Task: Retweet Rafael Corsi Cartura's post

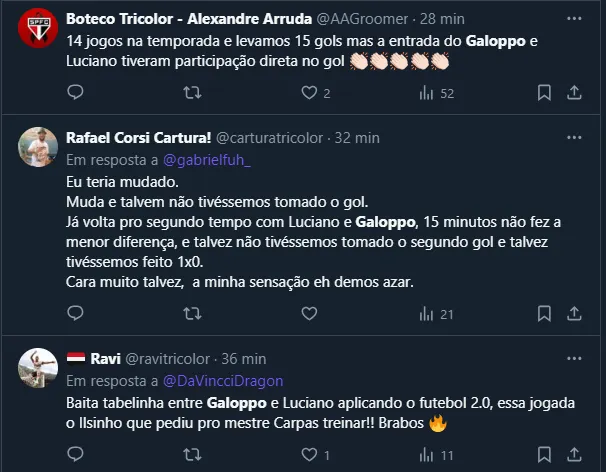Action: tap(193, 314)
